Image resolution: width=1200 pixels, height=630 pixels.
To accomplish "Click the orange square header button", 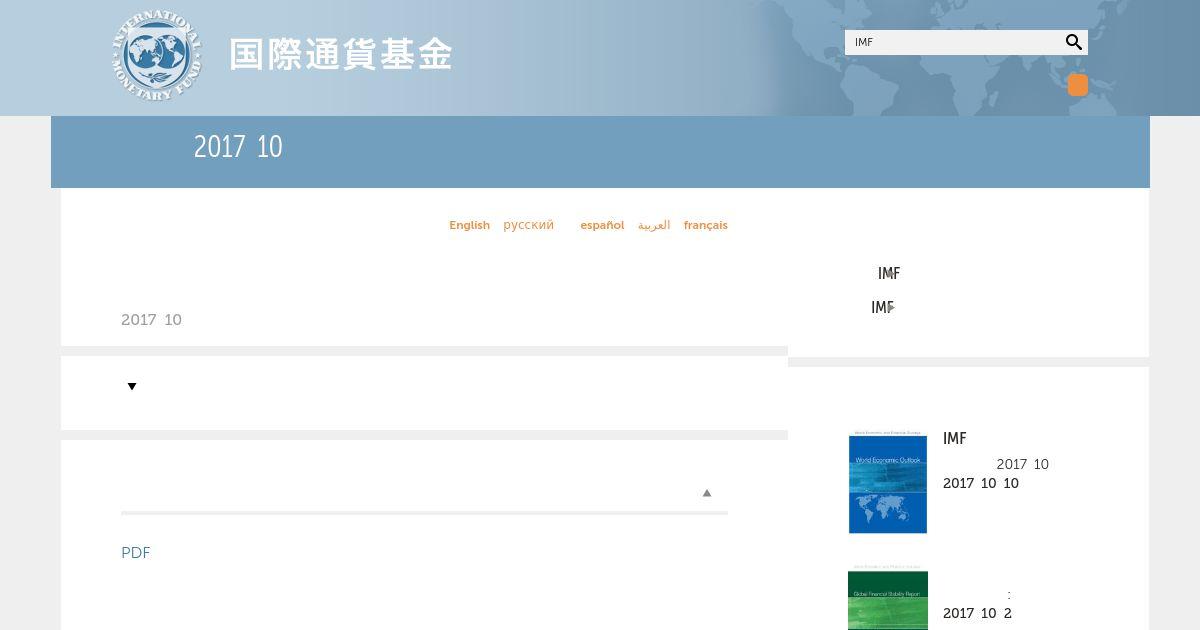I will [1077, 85].
